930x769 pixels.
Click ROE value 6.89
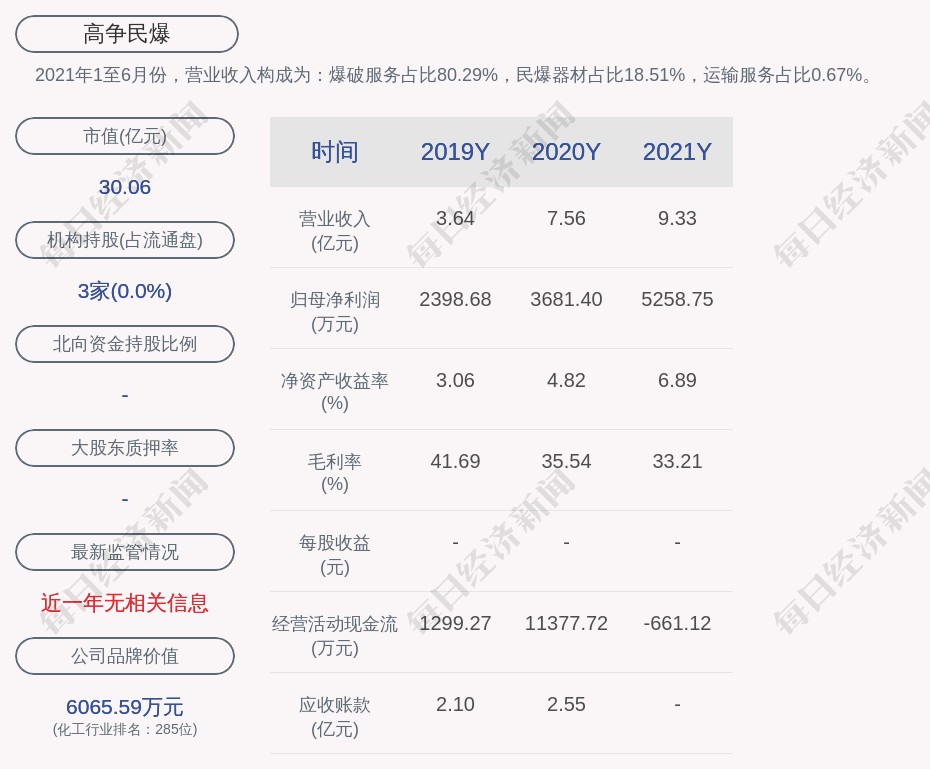click(x=677, y=380)
